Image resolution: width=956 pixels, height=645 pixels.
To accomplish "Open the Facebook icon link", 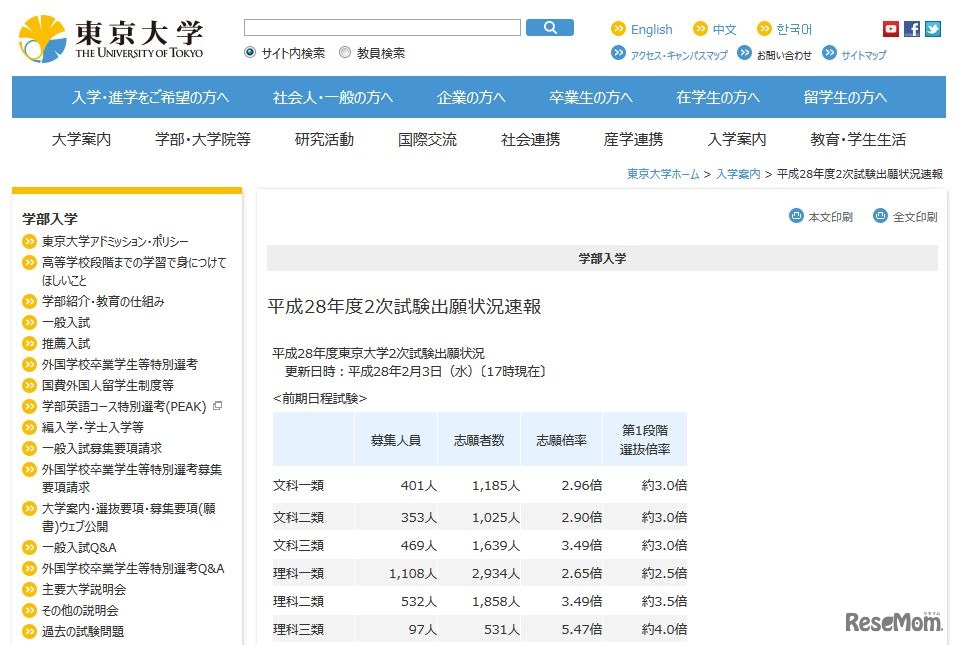I will coord(911,29).
